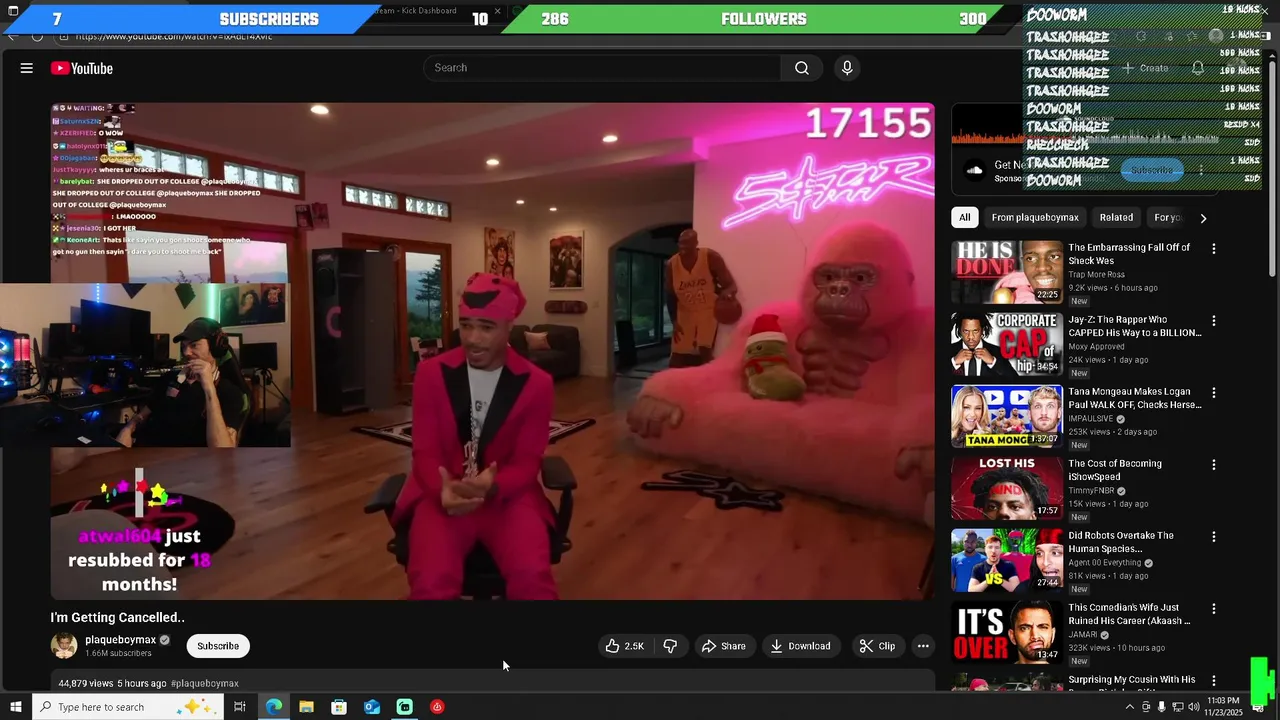Viewport: 1280px width, 720px height.
Task: Open the red circular app on the taskbar
Action: click(437, 707)
